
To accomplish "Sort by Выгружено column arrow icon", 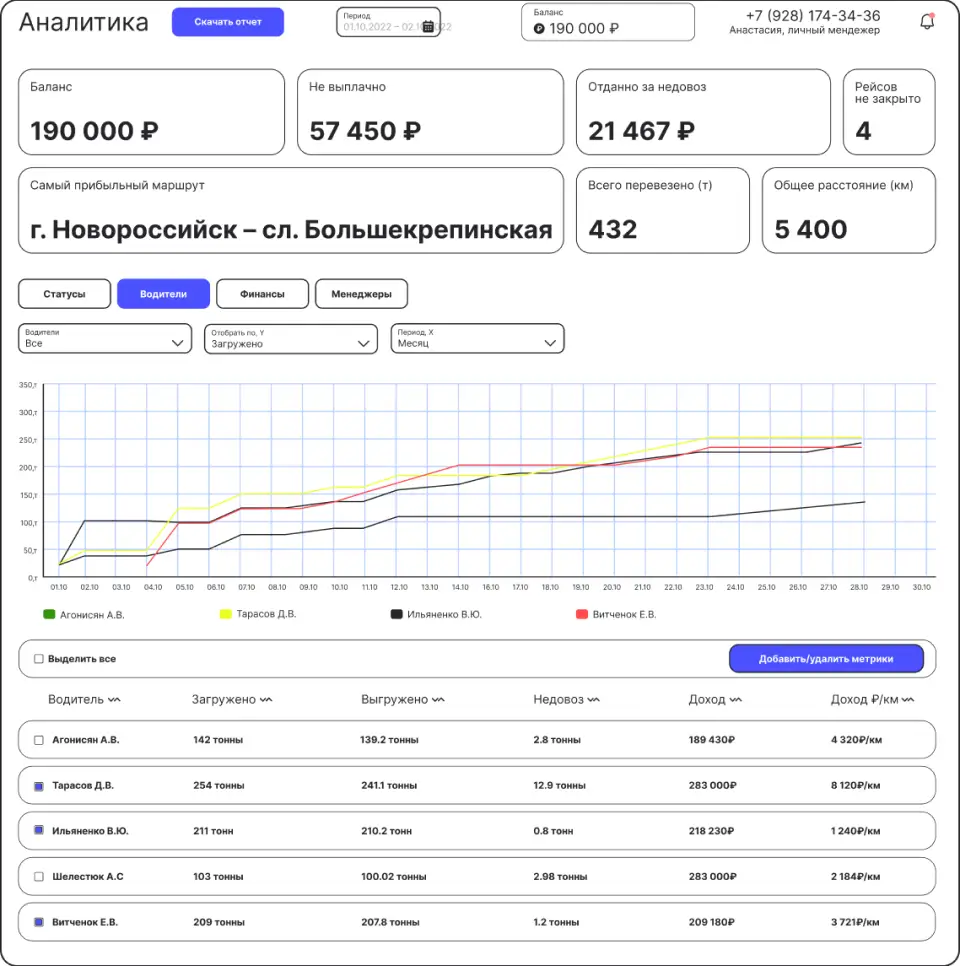I will pos(439,700).
